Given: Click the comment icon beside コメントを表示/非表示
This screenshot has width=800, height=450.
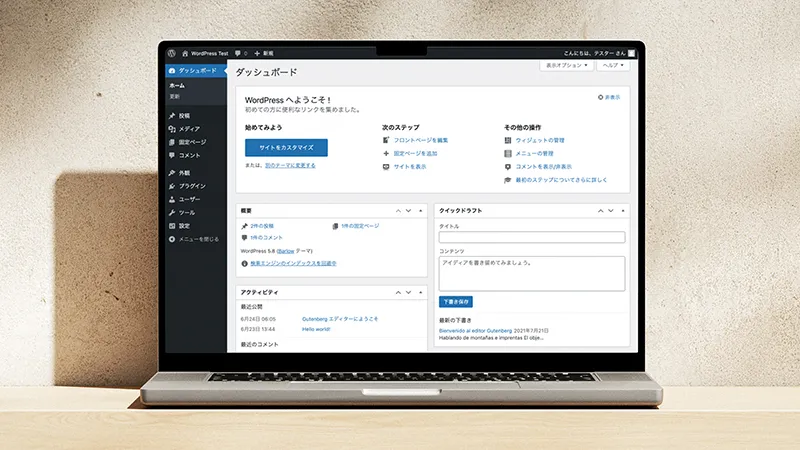Looking at the screenshot, I should click(508, 167).
